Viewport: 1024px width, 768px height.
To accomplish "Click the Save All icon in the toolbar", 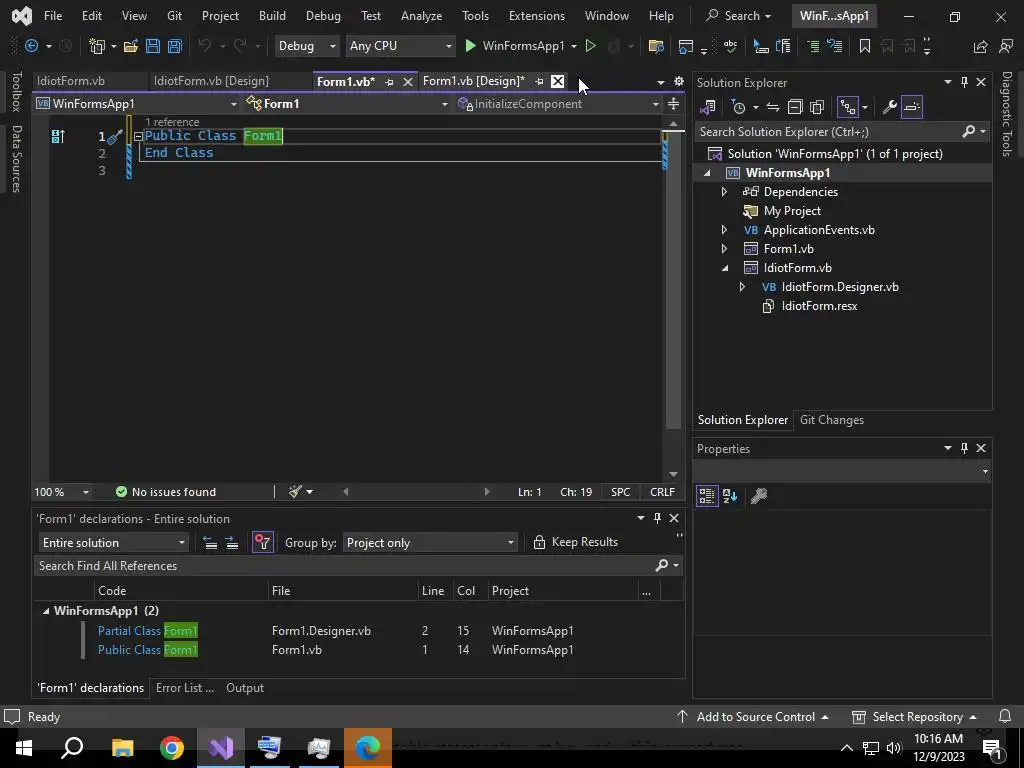I will [x=175, y=46].
